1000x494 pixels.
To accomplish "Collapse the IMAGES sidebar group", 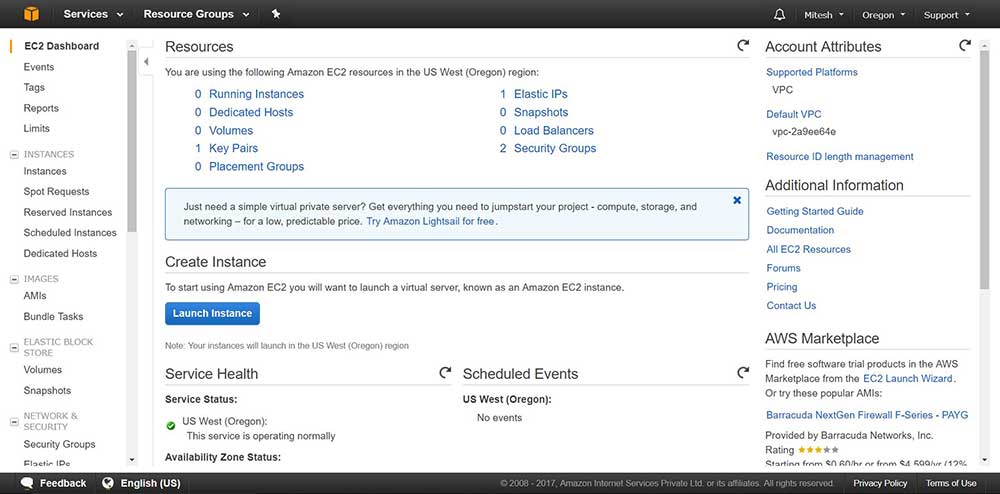I will coord(14,279).
